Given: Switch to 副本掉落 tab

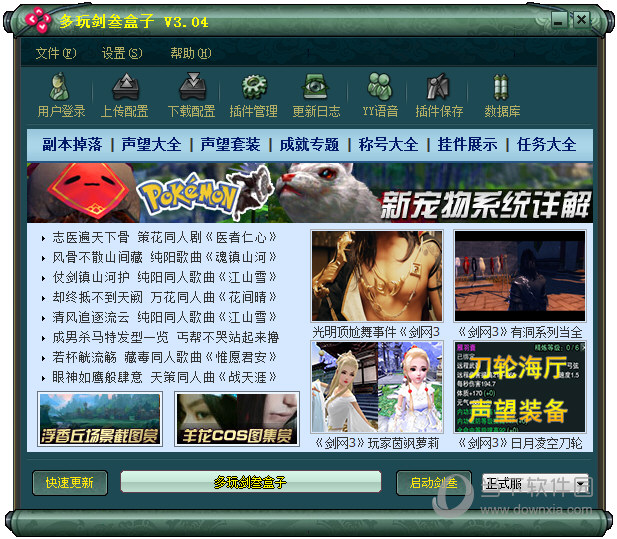Looking at the screenshot, I should (x=72, y=144).
